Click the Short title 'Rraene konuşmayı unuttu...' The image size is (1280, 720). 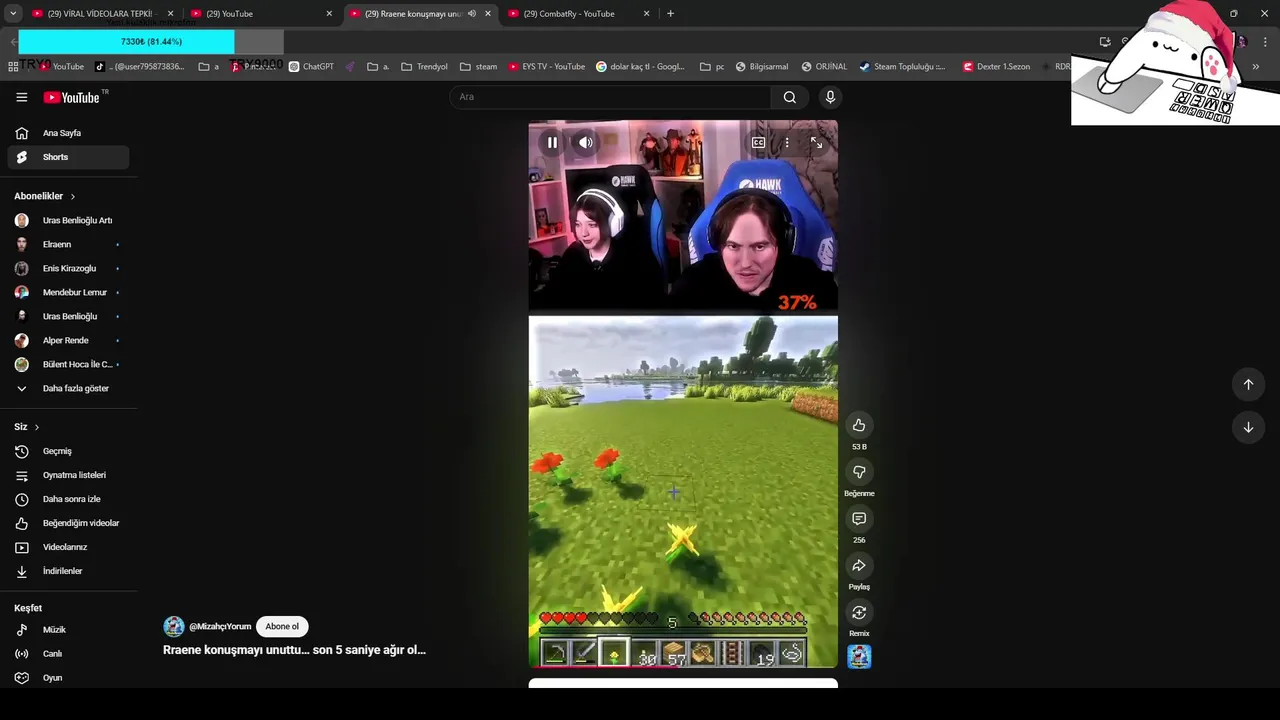(294, 650)
